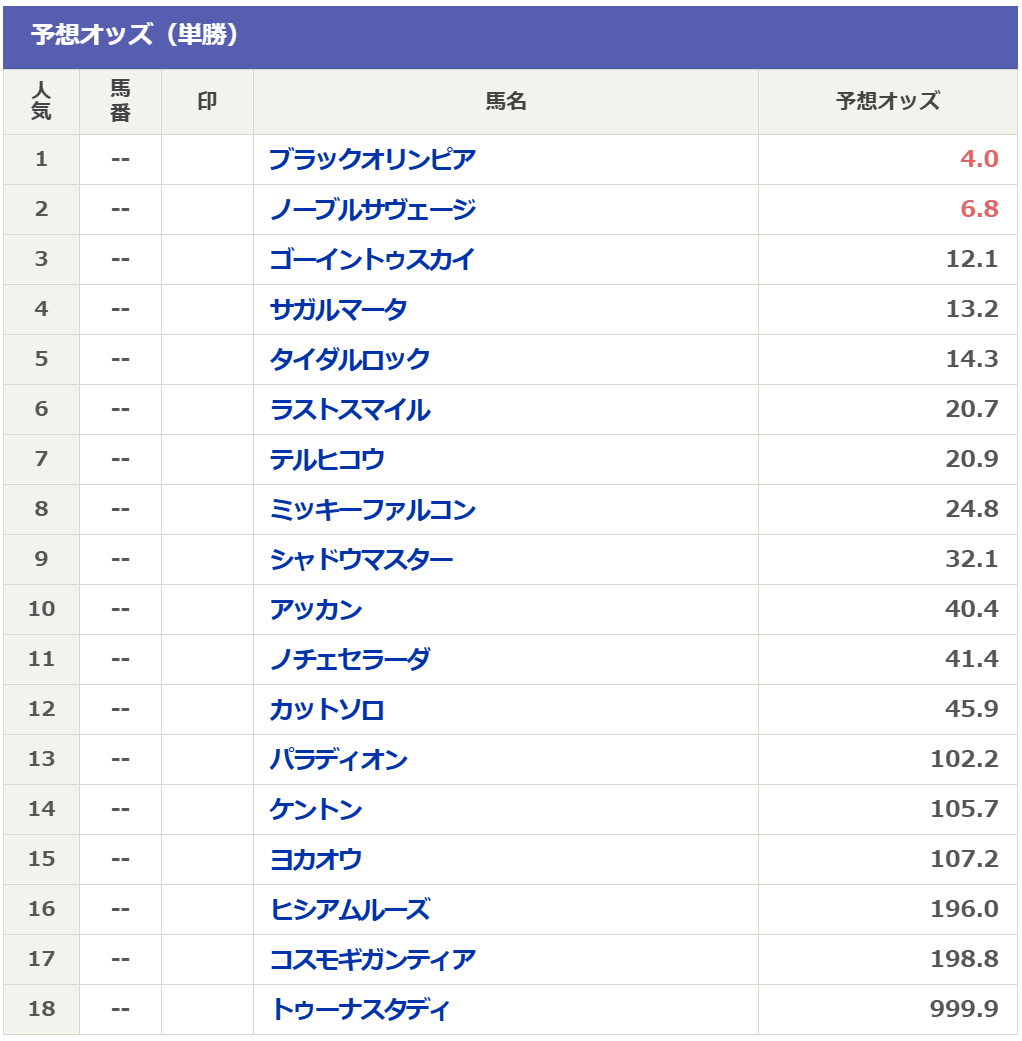This screenshot has height=1041, width=1022.
Task: Open トゥーナスタディ horse details
Action: coord(360,1009)
